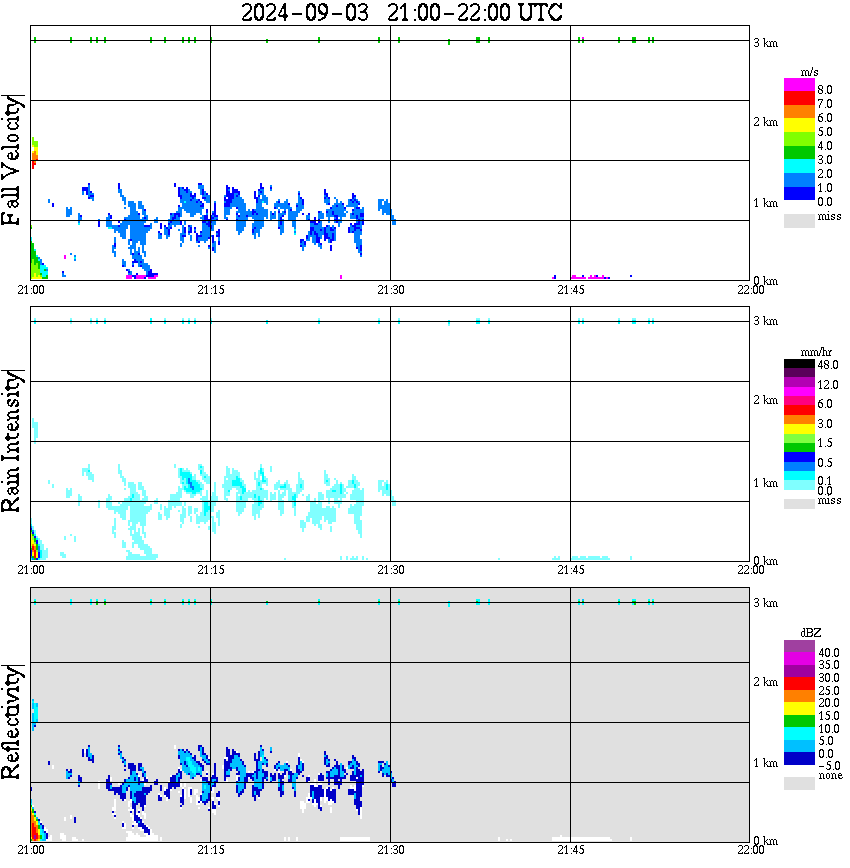Click the magenta swatch in the m/s legend
This screenshot has width=850, height=868.
[799, 85]
